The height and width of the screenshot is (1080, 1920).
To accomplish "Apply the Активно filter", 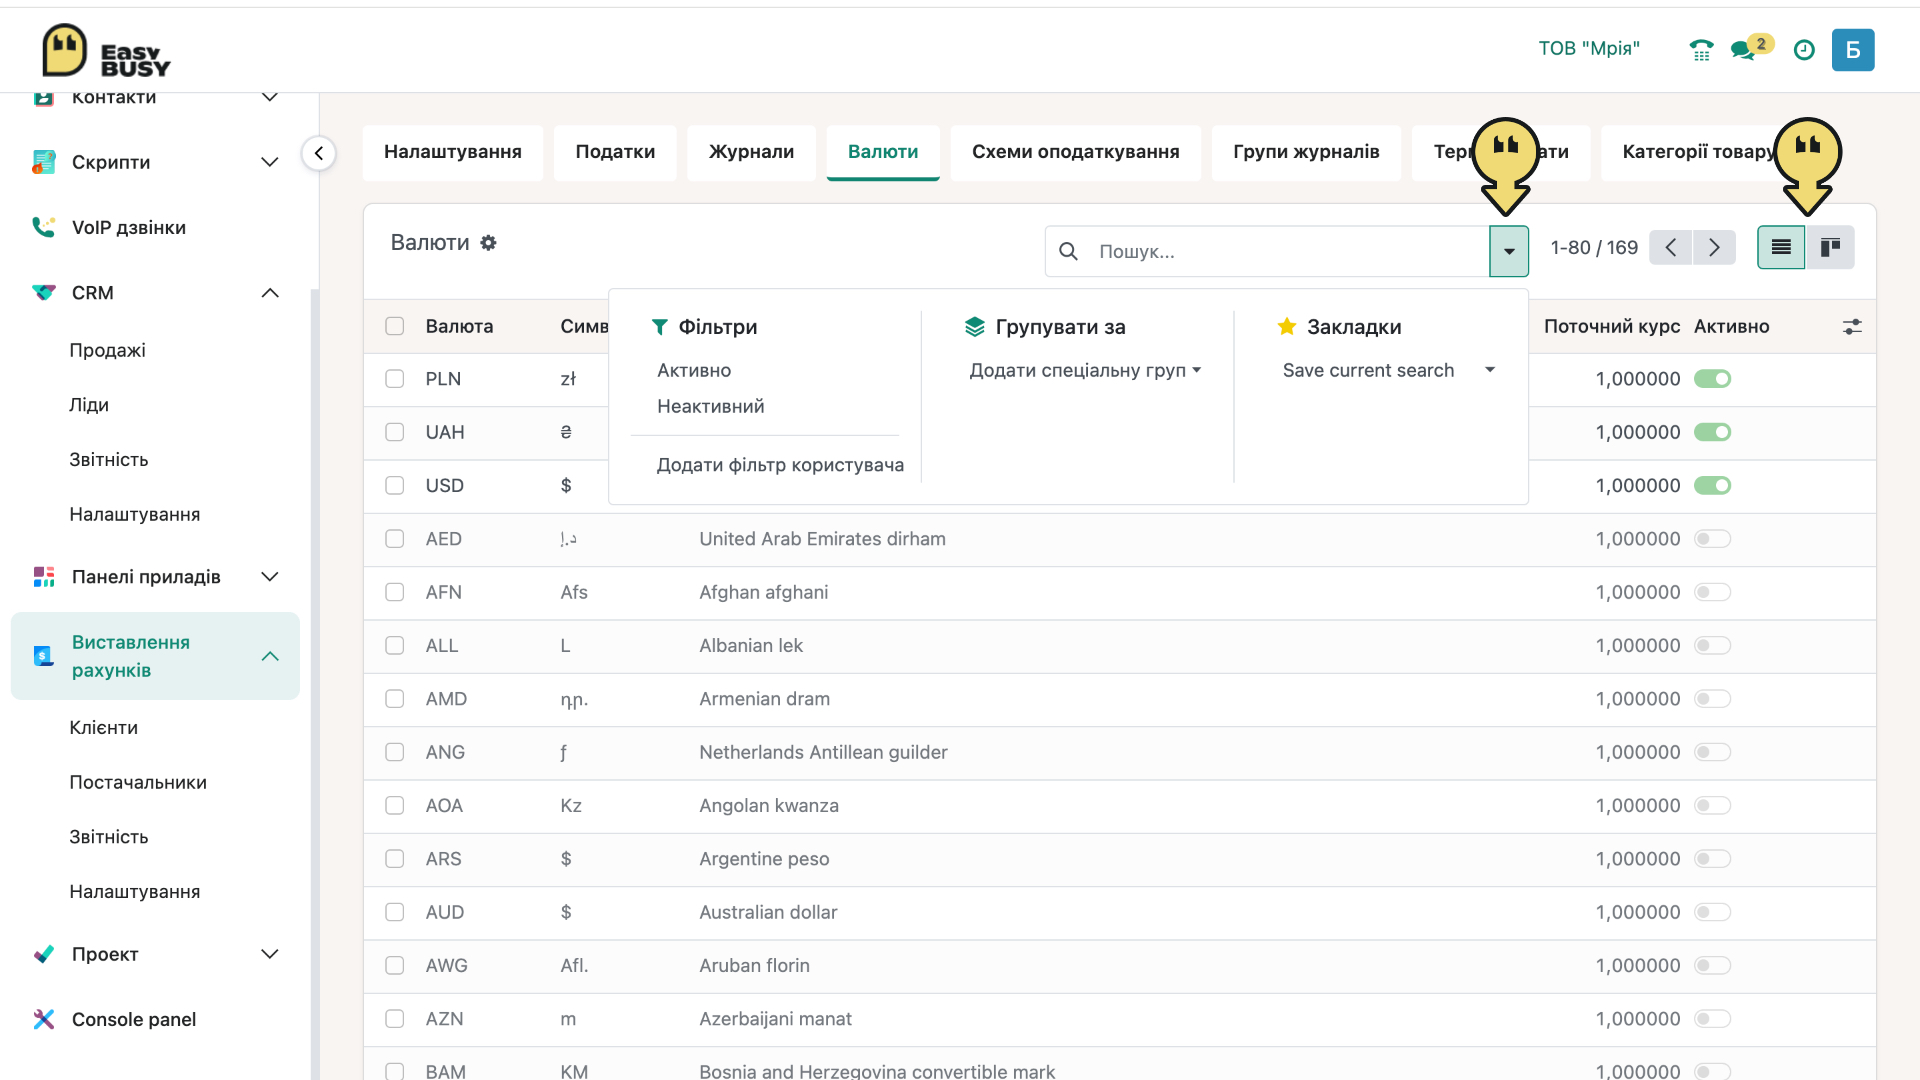I will [x=694, y=370].
